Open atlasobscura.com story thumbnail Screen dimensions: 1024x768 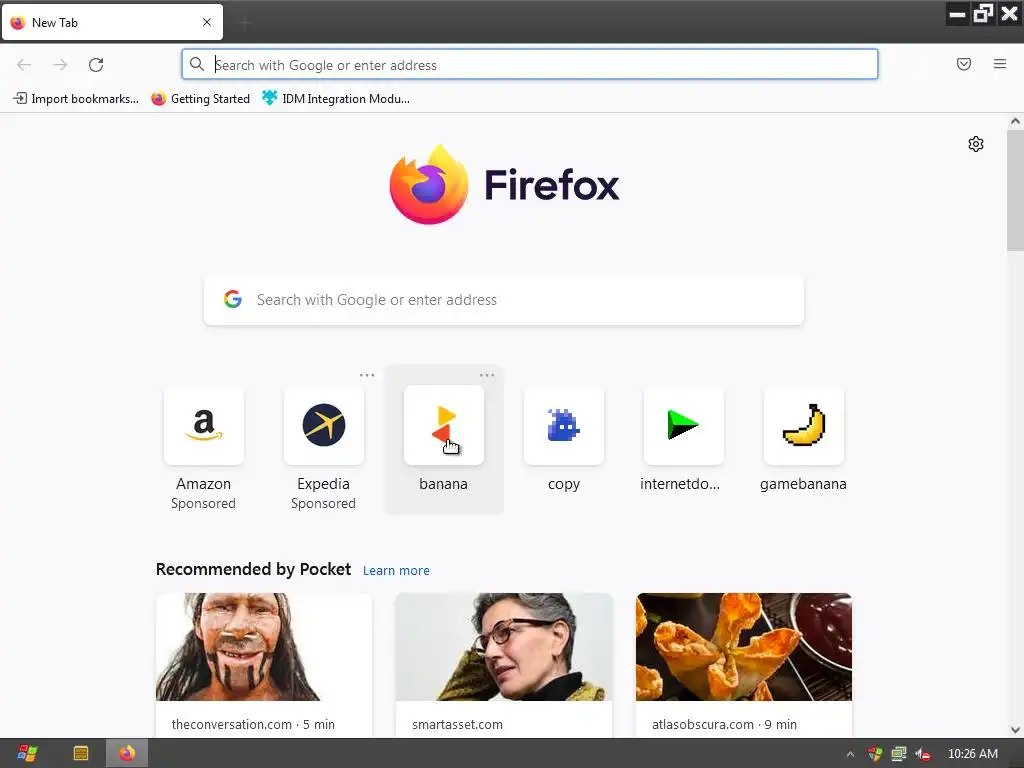click(x=744, y=647)
